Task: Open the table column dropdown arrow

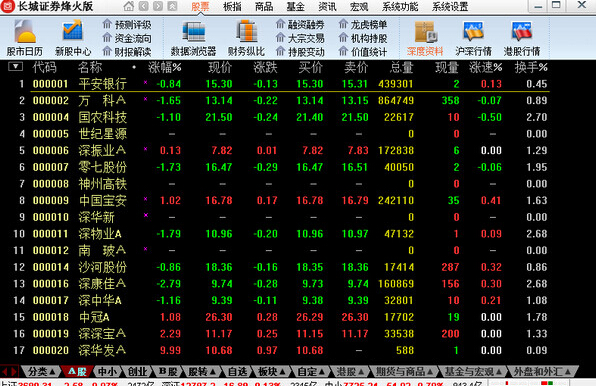Action: point(15,67)
